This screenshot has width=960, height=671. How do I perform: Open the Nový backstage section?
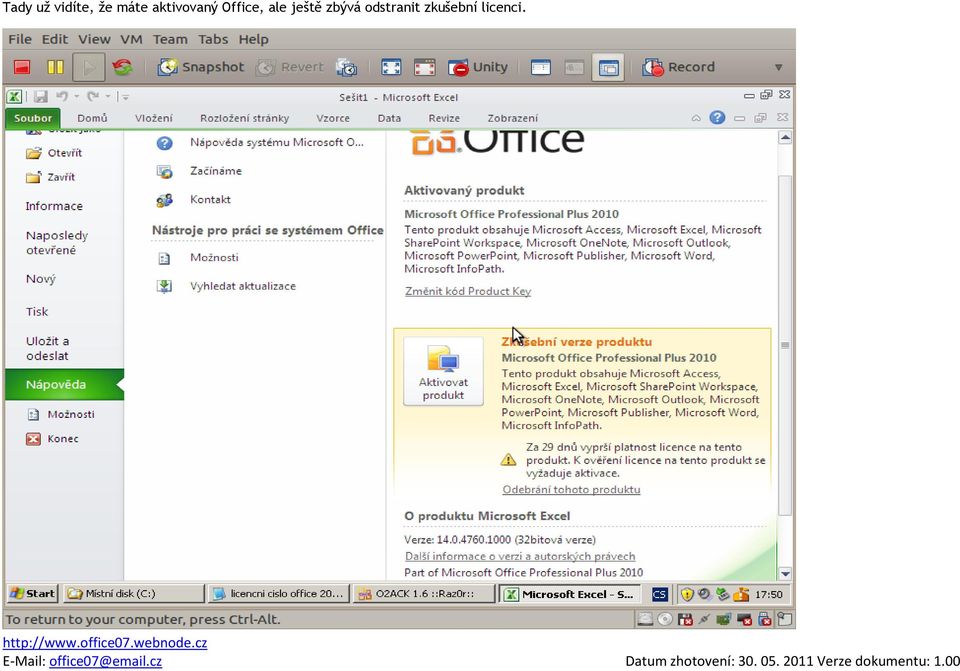coord(40,279)
